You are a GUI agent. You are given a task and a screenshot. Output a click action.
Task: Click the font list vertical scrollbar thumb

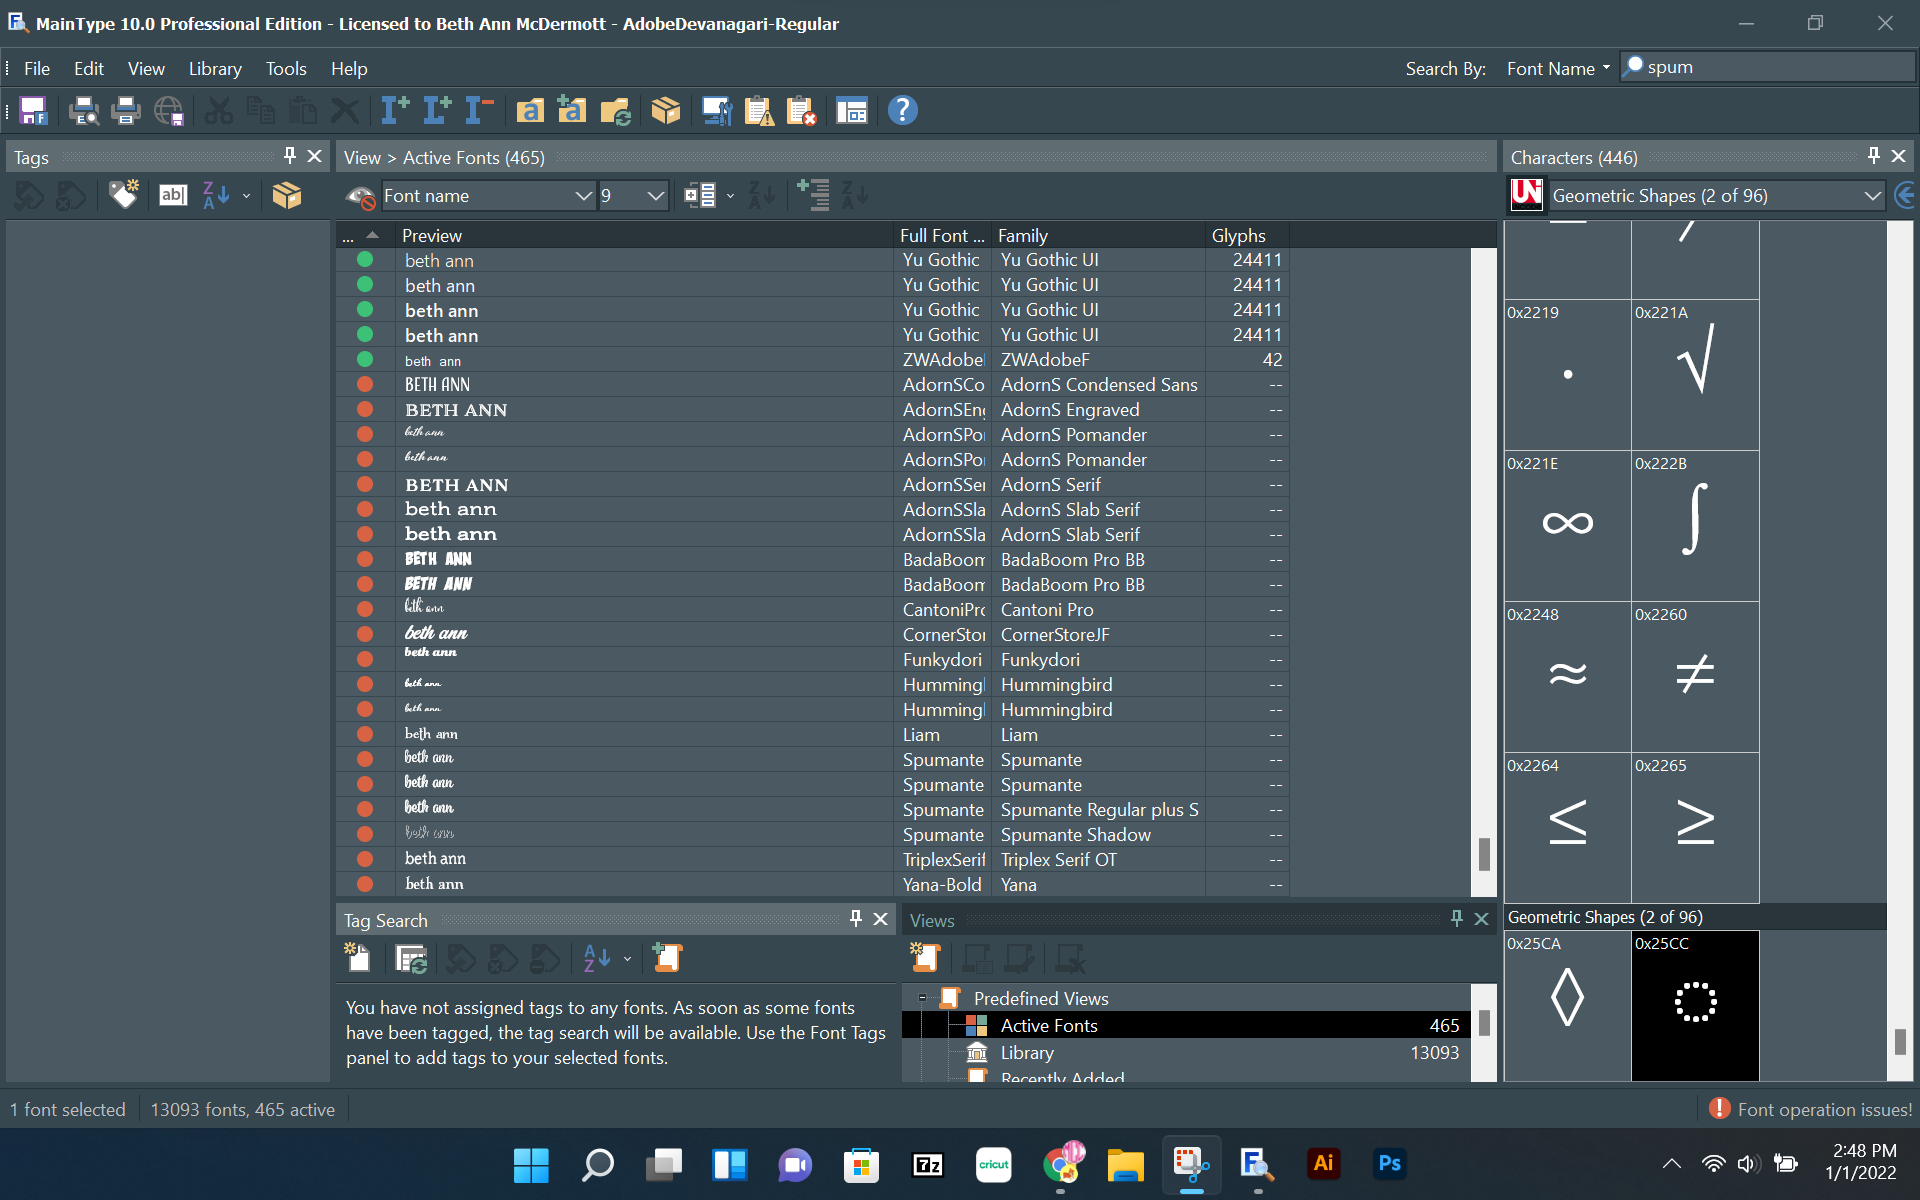[x=1484, y=854]
